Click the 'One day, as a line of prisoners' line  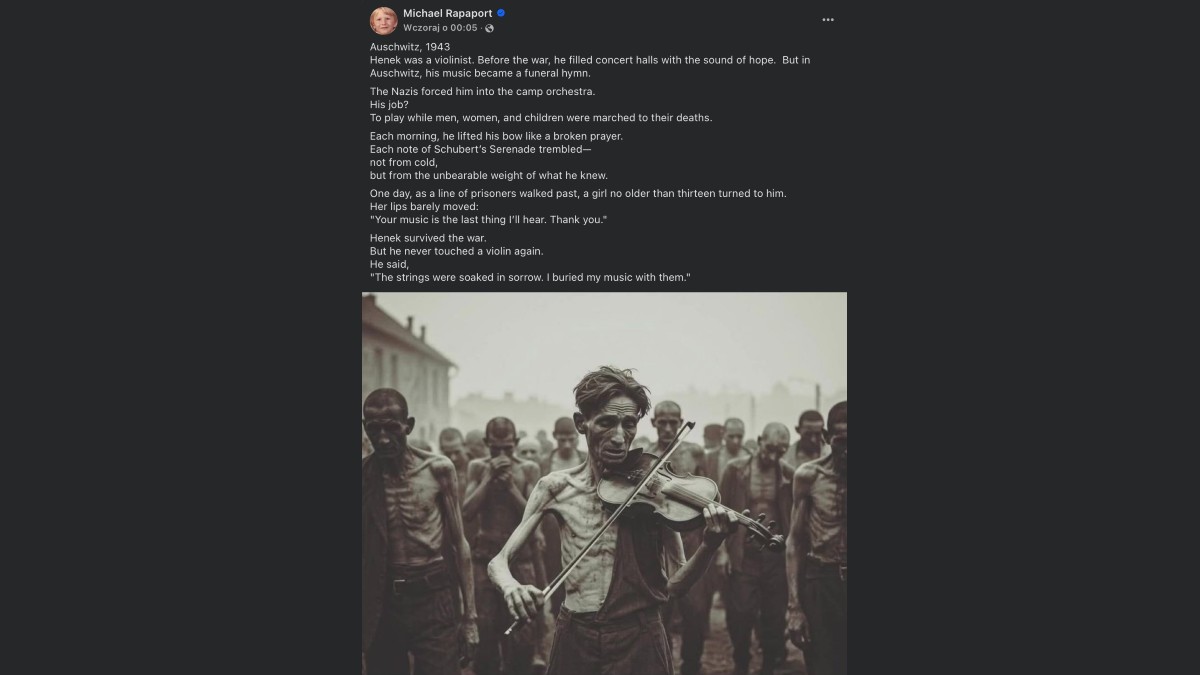[578, 193]
